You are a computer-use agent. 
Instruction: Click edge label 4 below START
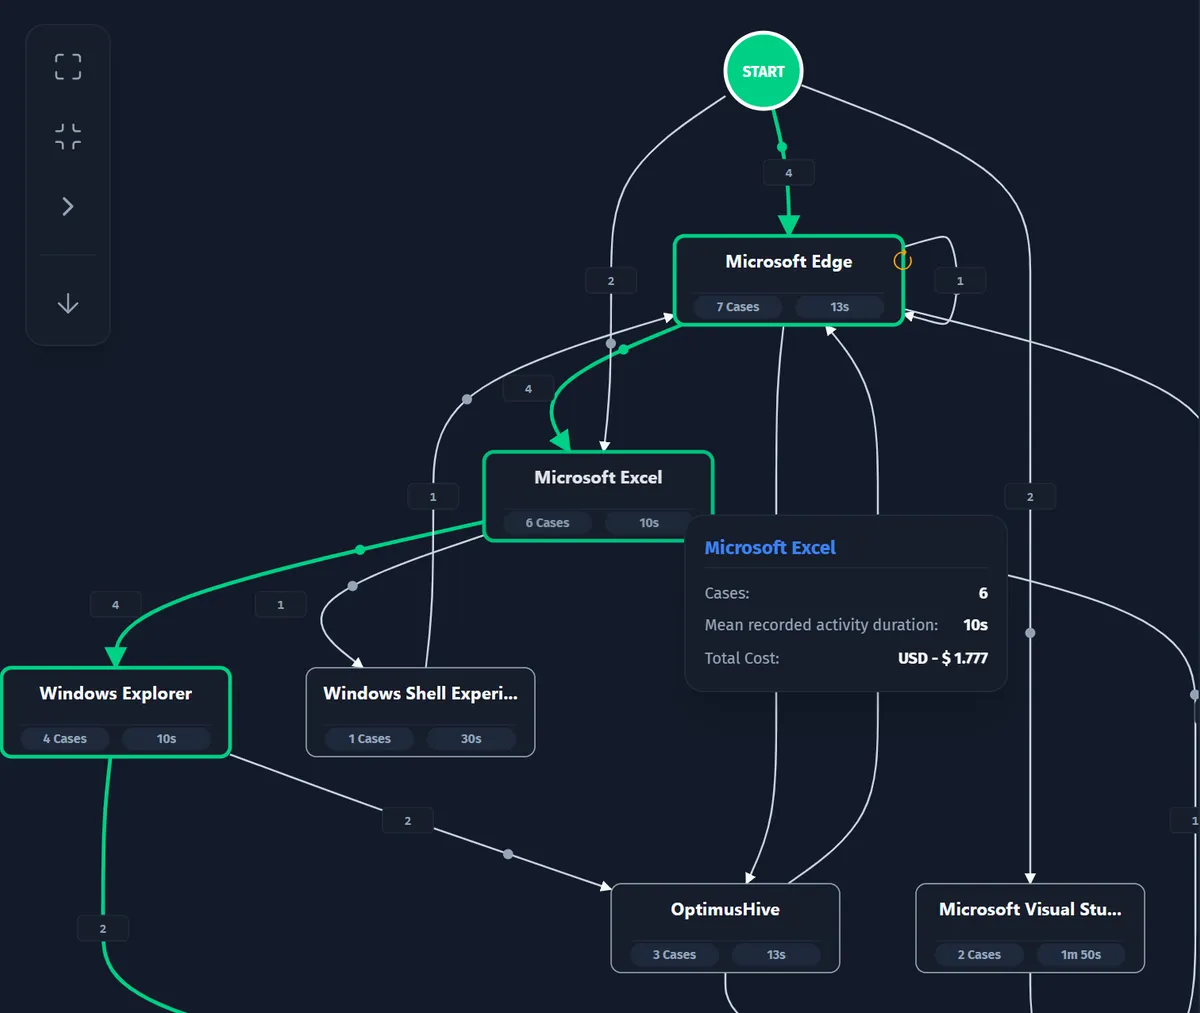[x=788, y=173]
